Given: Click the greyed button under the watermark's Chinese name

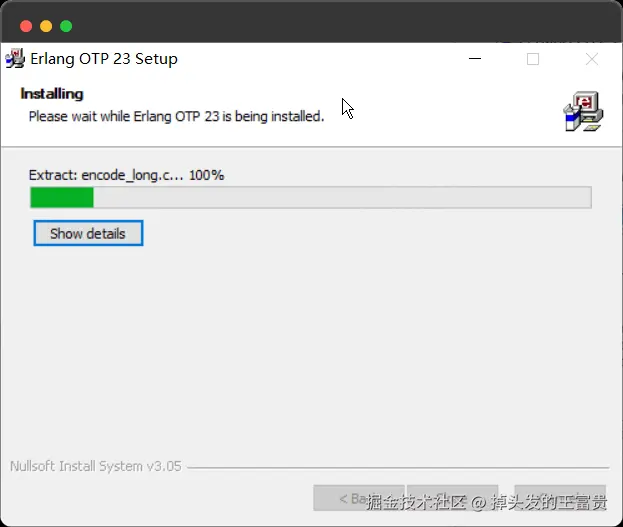Looking at the screenshot, I should [560, 498].
